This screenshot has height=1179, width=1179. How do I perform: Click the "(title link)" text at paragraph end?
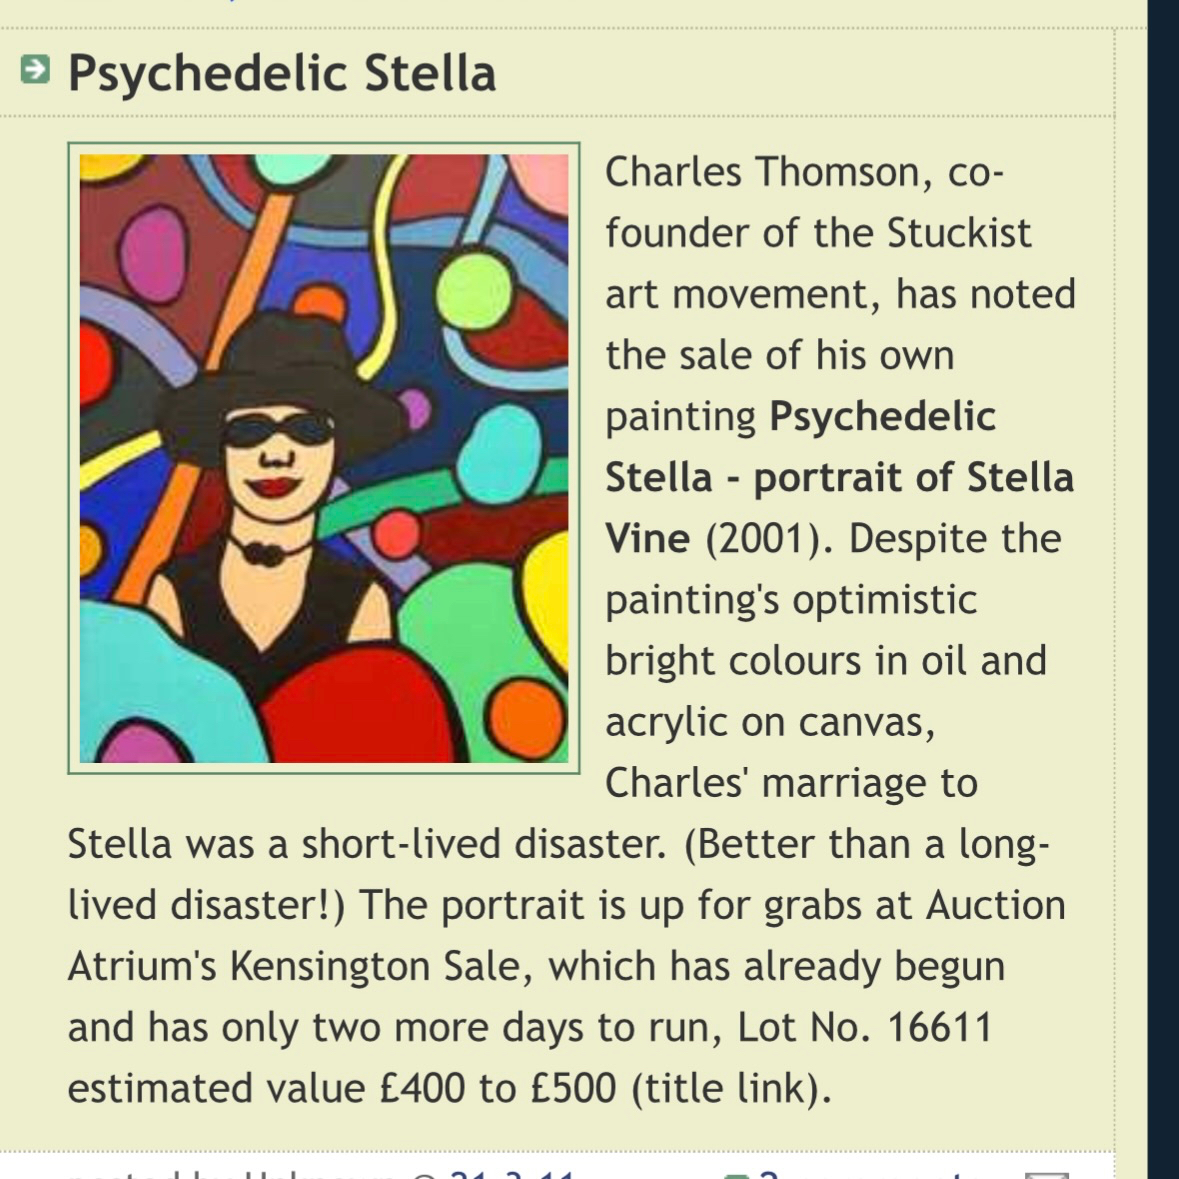point(731,1089)
